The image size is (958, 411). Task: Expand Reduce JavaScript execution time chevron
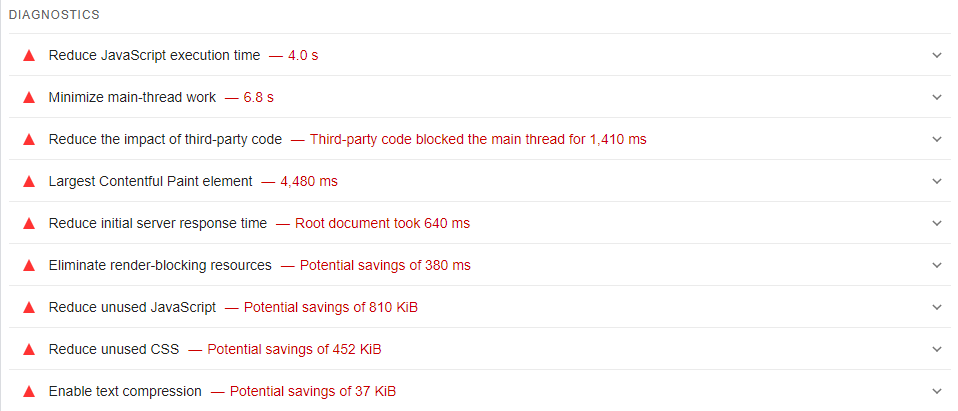pos(937,55)
